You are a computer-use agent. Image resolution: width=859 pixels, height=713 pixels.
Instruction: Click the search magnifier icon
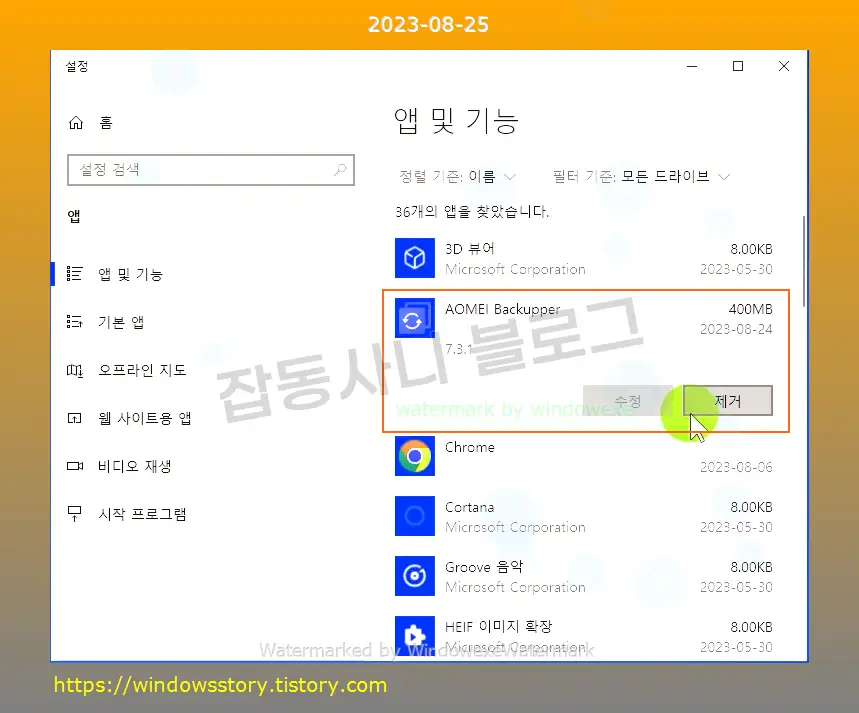[340, 170]
